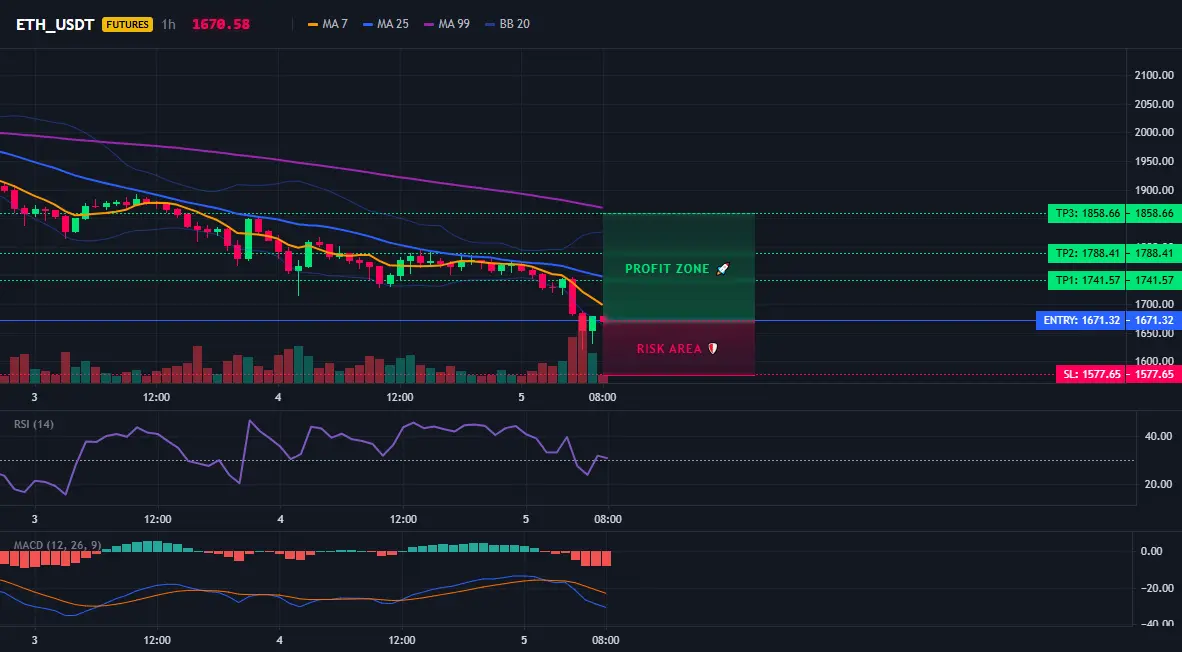Click the 1700.00 price axis label
Screen dimensions: 1182x652
coord(1154,304)
